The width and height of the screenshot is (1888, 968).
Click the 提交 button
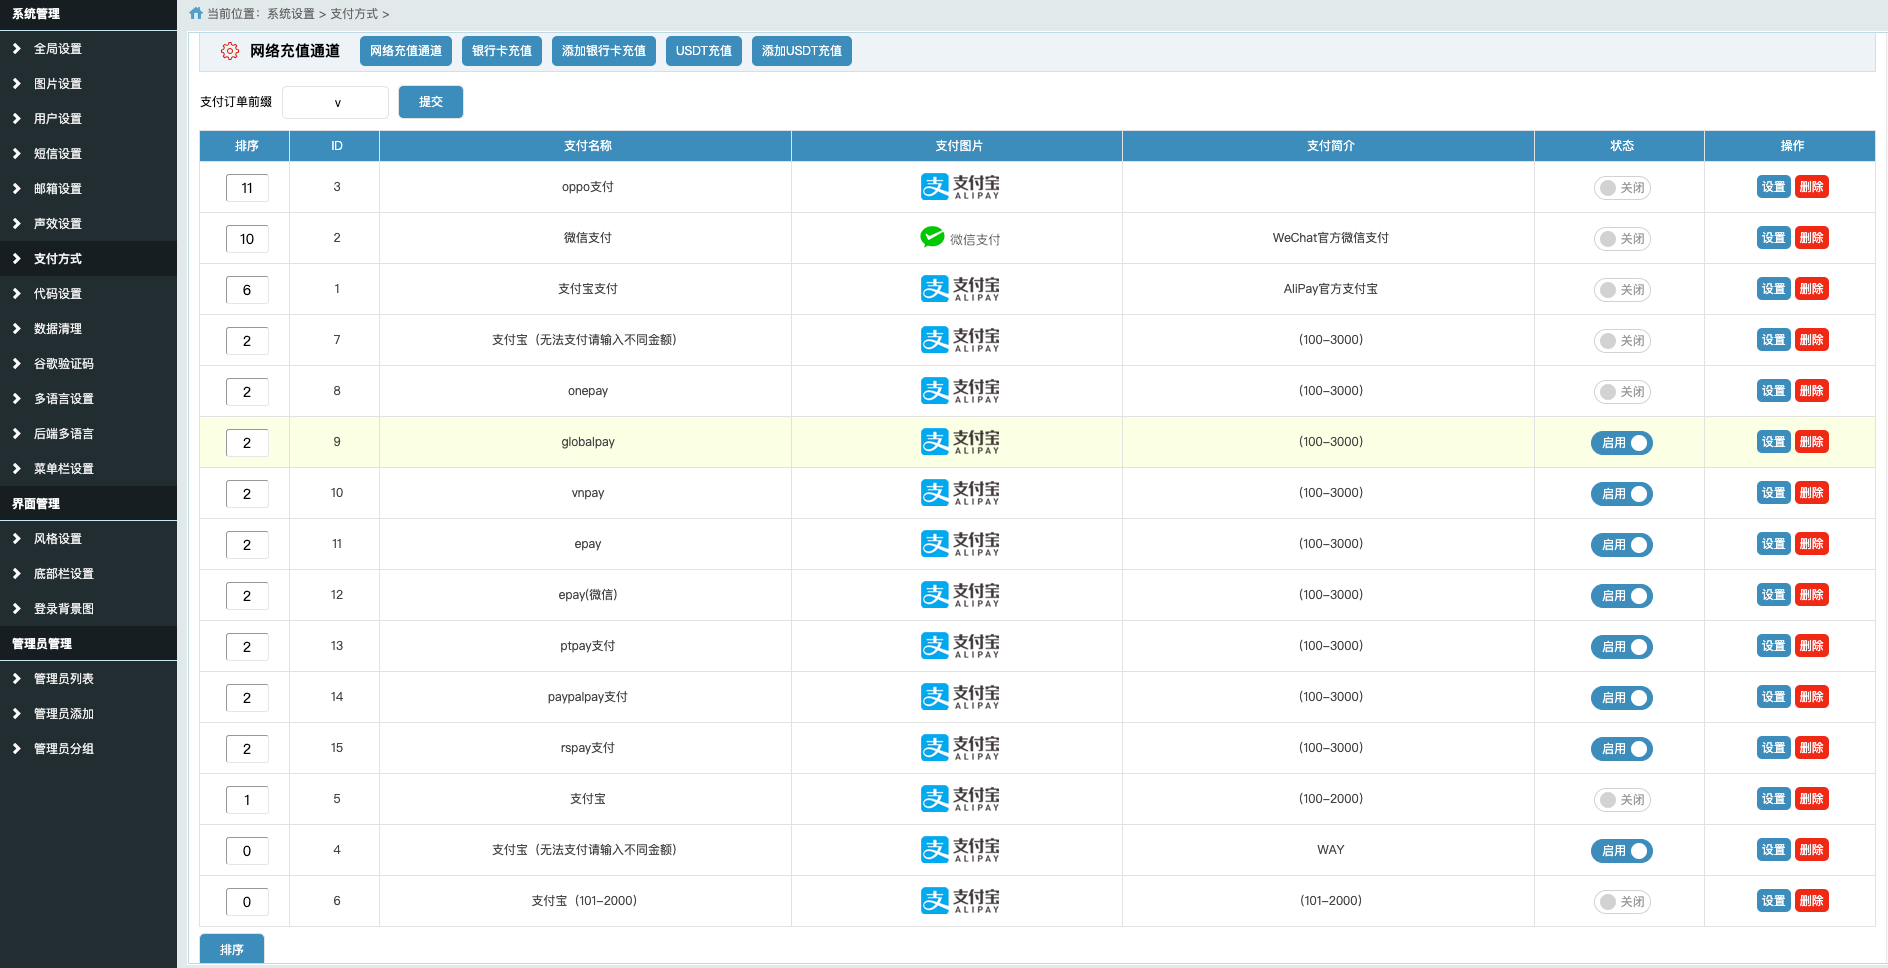431,102
